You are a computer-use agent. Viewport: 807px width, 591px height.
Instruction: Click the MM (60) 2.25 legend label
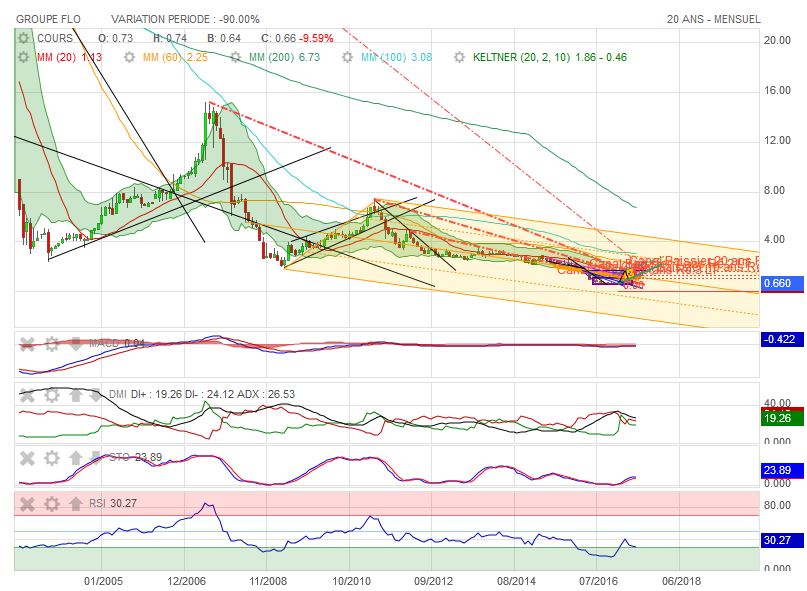(175, 57)
